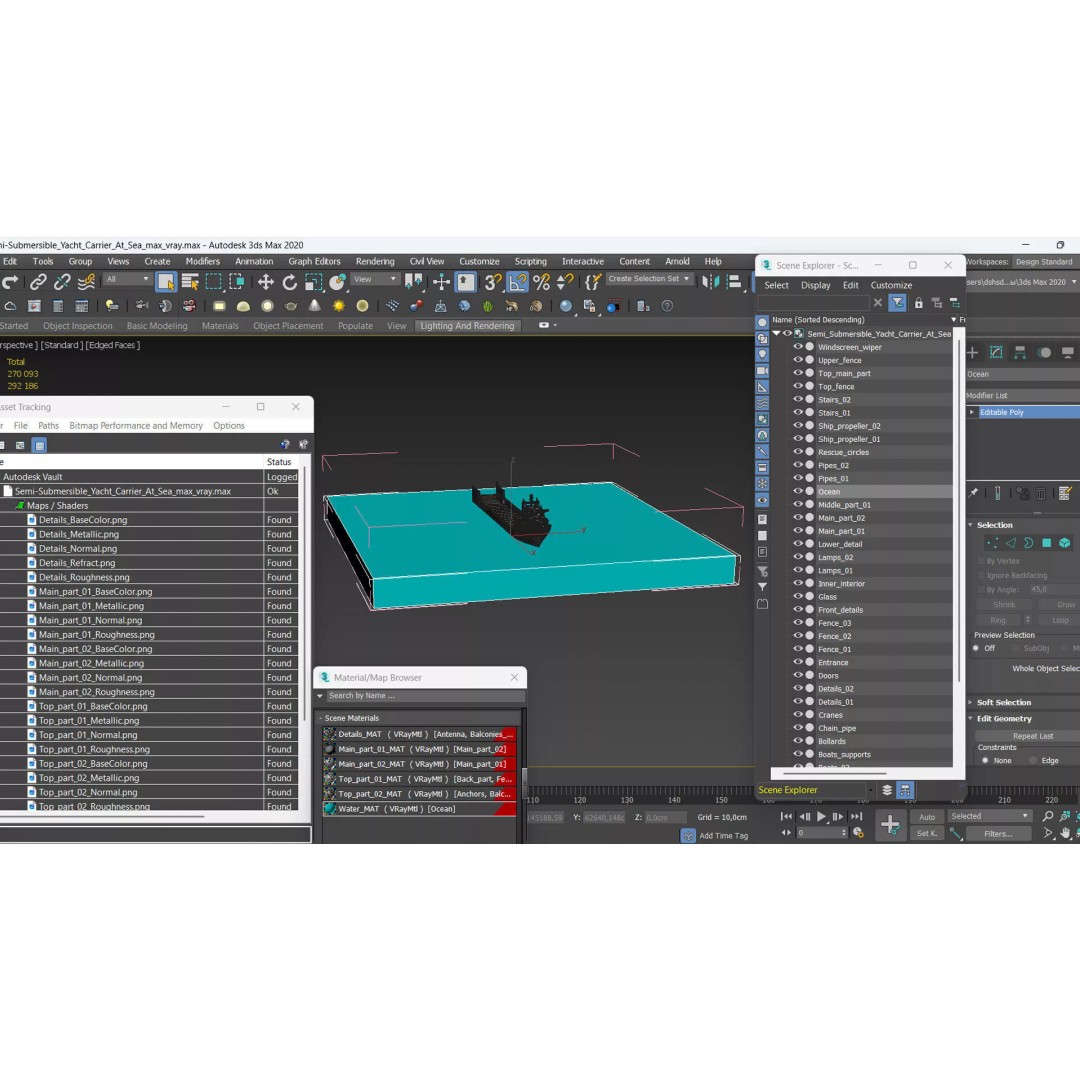
Task: Click the Search by Name field
Action: [425, 696]
